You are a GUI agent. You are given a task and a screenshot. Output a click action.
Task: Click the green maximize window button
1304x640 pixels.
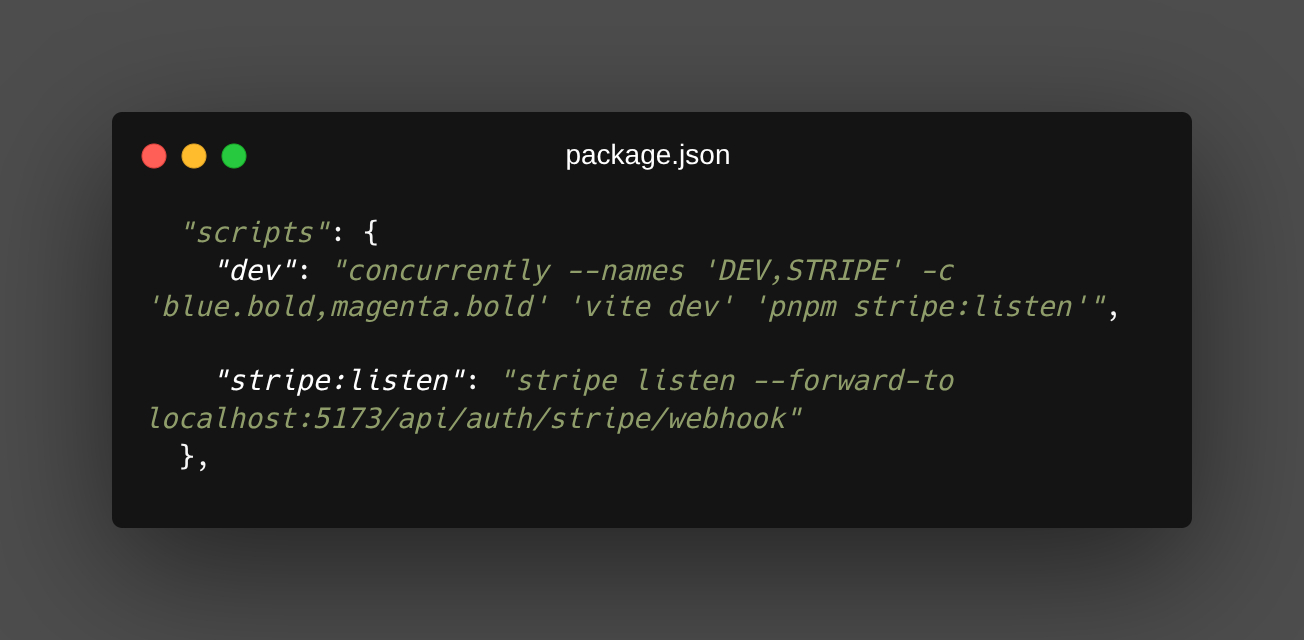[x=234, y=156]
